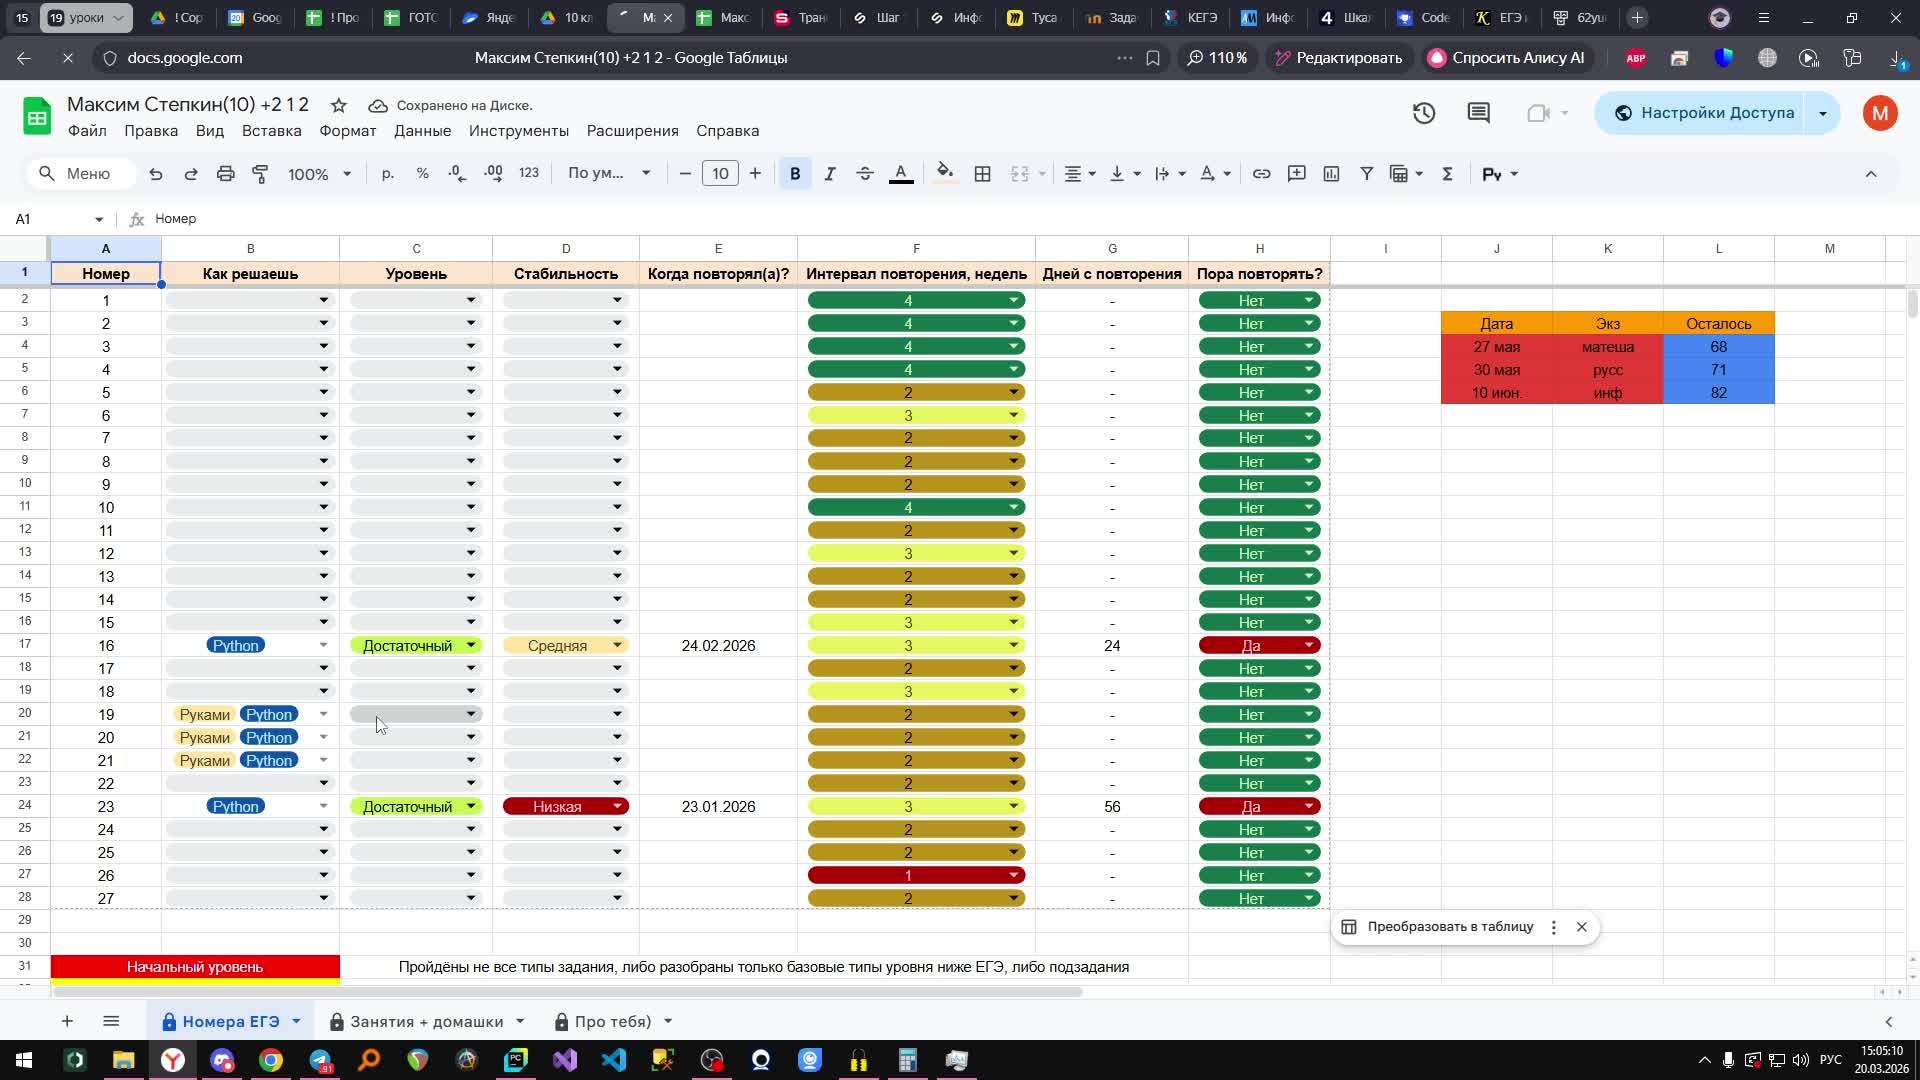1920x1080 pixels.
Task: Open the Данные menu
Action: (422, 131)
